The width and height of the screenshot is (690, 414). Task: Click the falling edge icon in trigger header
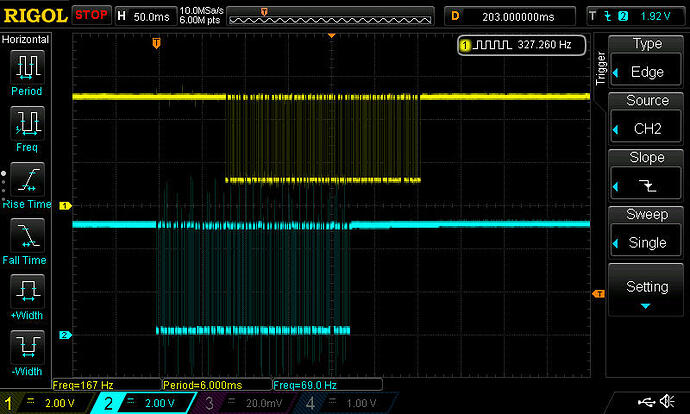[x=608, y=16]
